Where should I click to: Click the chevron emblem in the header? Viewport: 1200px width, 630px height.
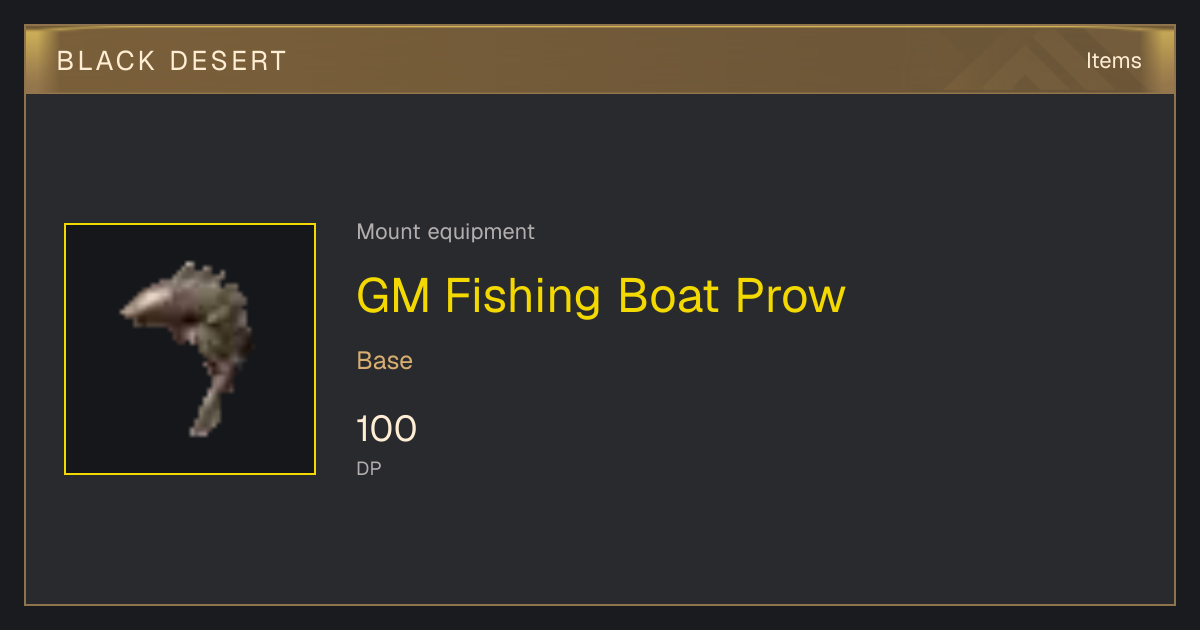coord(1040,60)
